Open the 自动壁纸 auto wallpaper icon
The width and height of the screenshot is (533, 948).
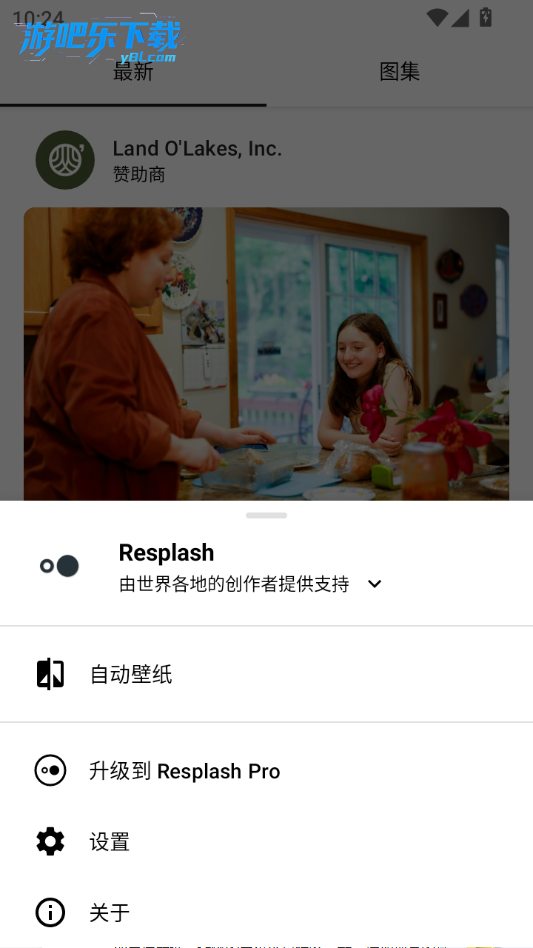[x=50, y=674]
